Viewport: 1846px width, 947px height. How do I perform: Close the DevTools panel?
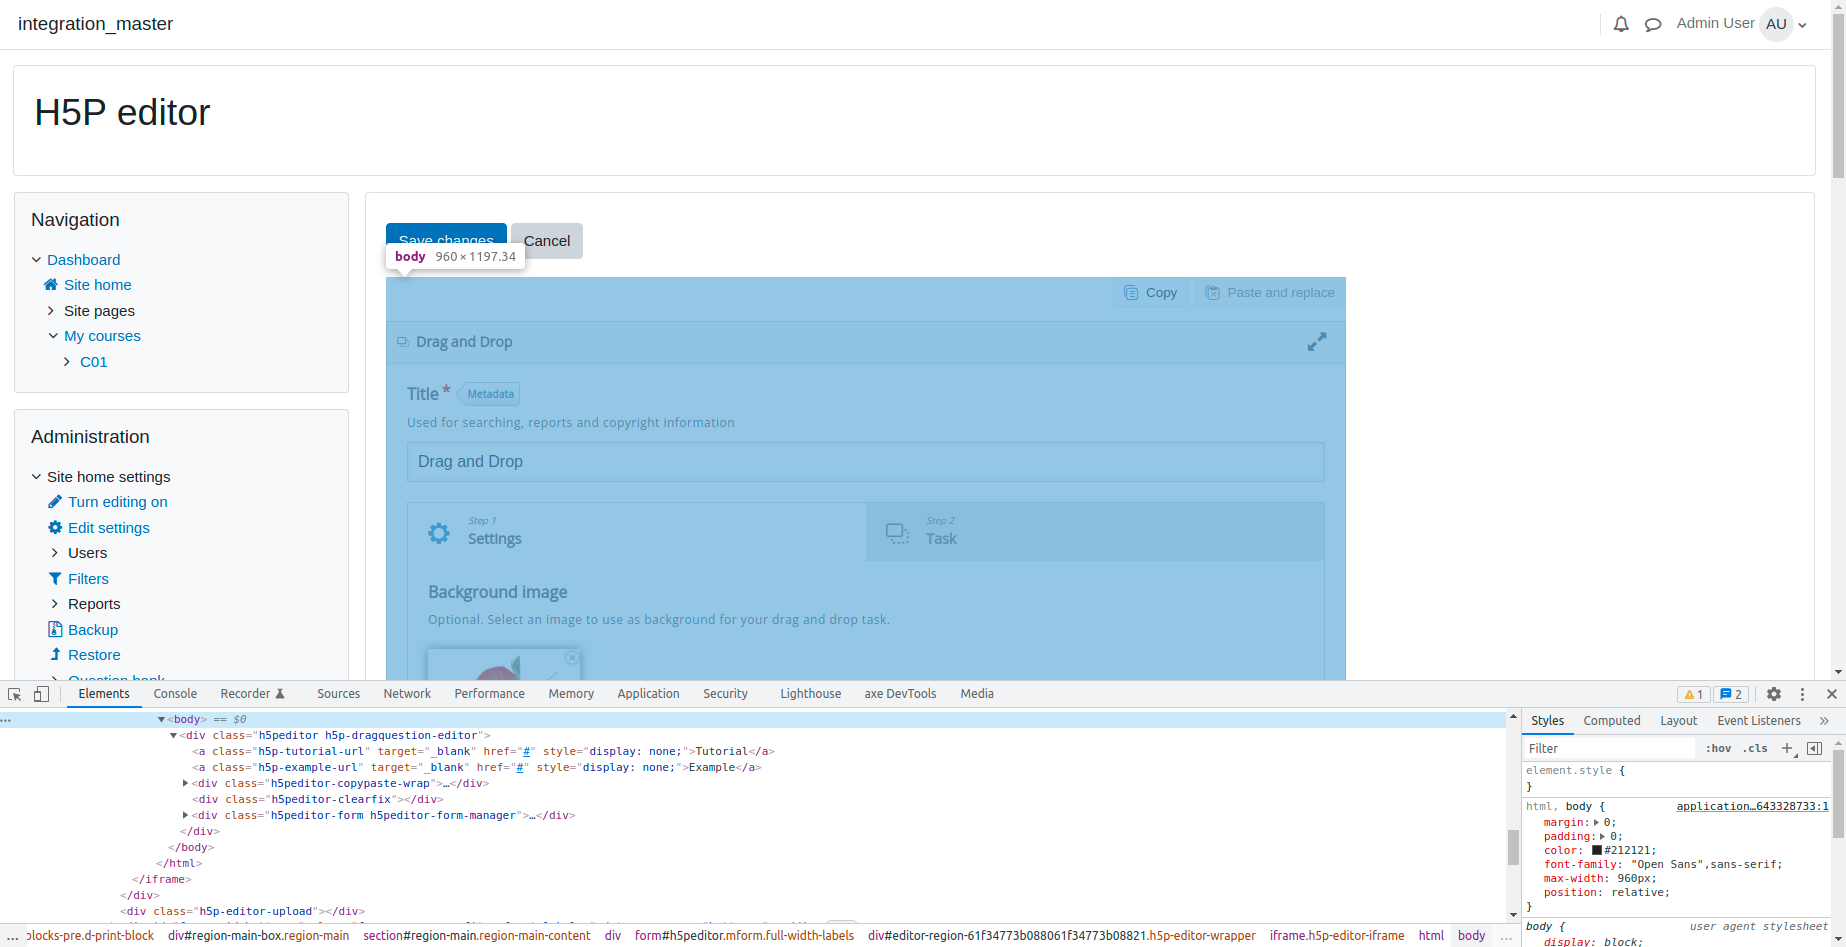pyautogui.click(x=1832, y=694)
